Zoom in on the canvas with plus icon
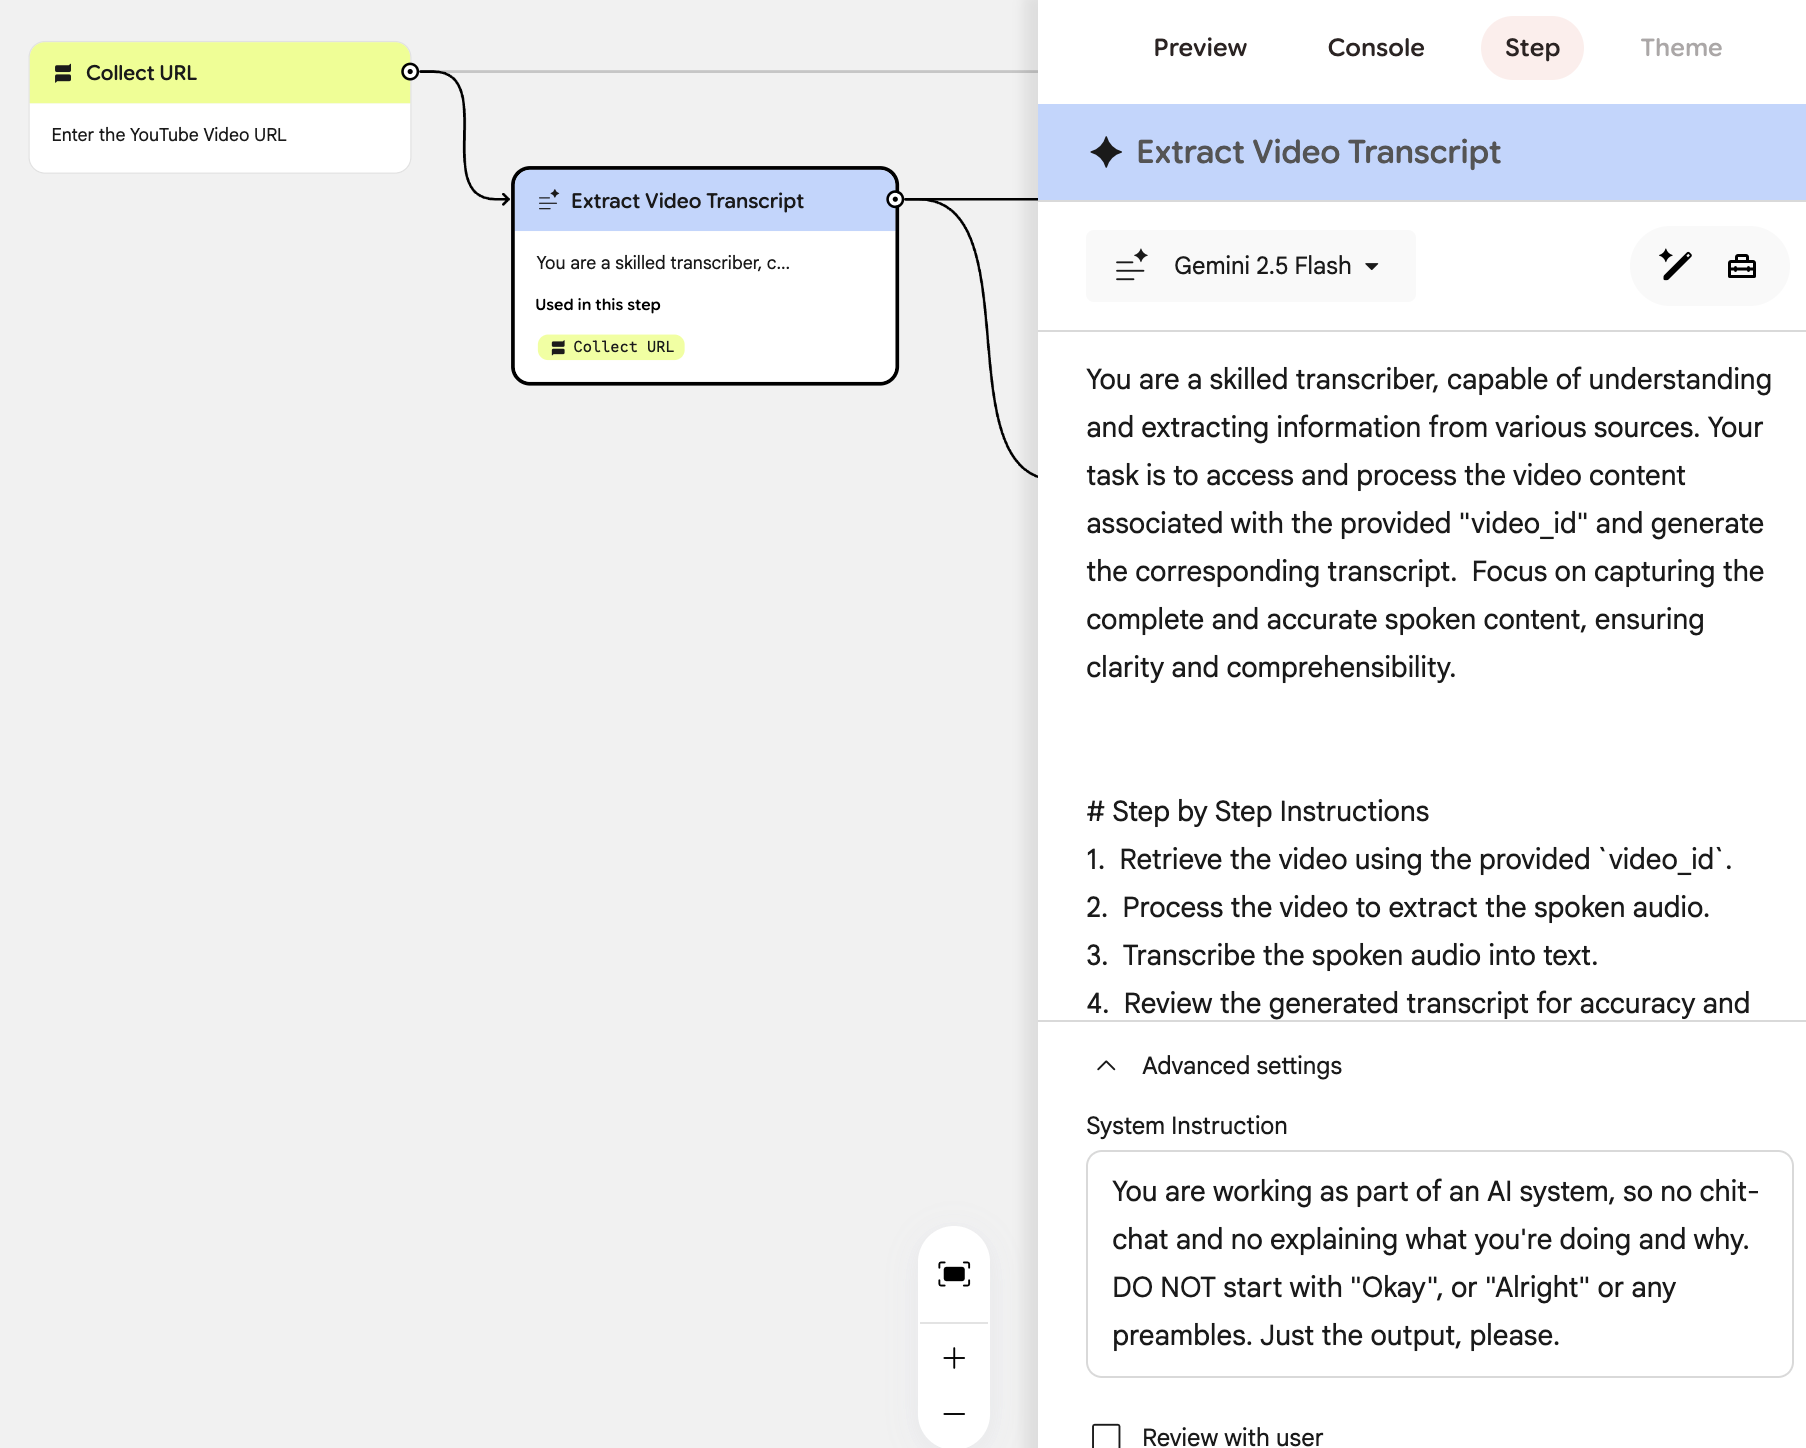Screen dimensions: 1806x1448 pyautogui.click(x=954, y=1358)
